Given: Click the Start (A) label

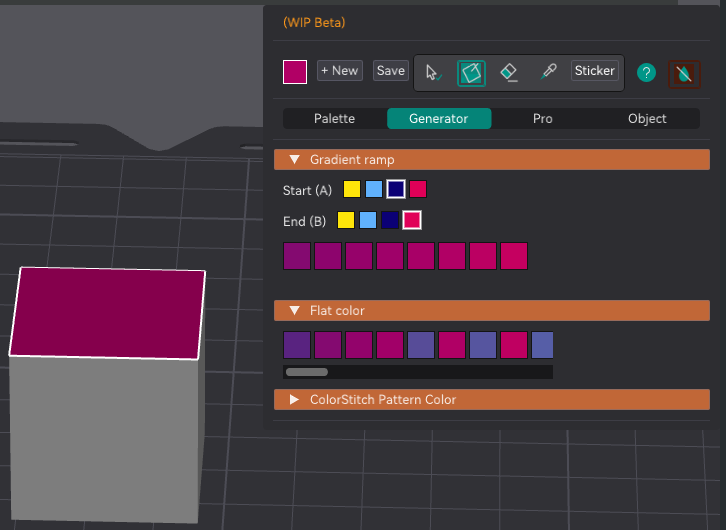Looking at the screenshot, I should 307,190.
